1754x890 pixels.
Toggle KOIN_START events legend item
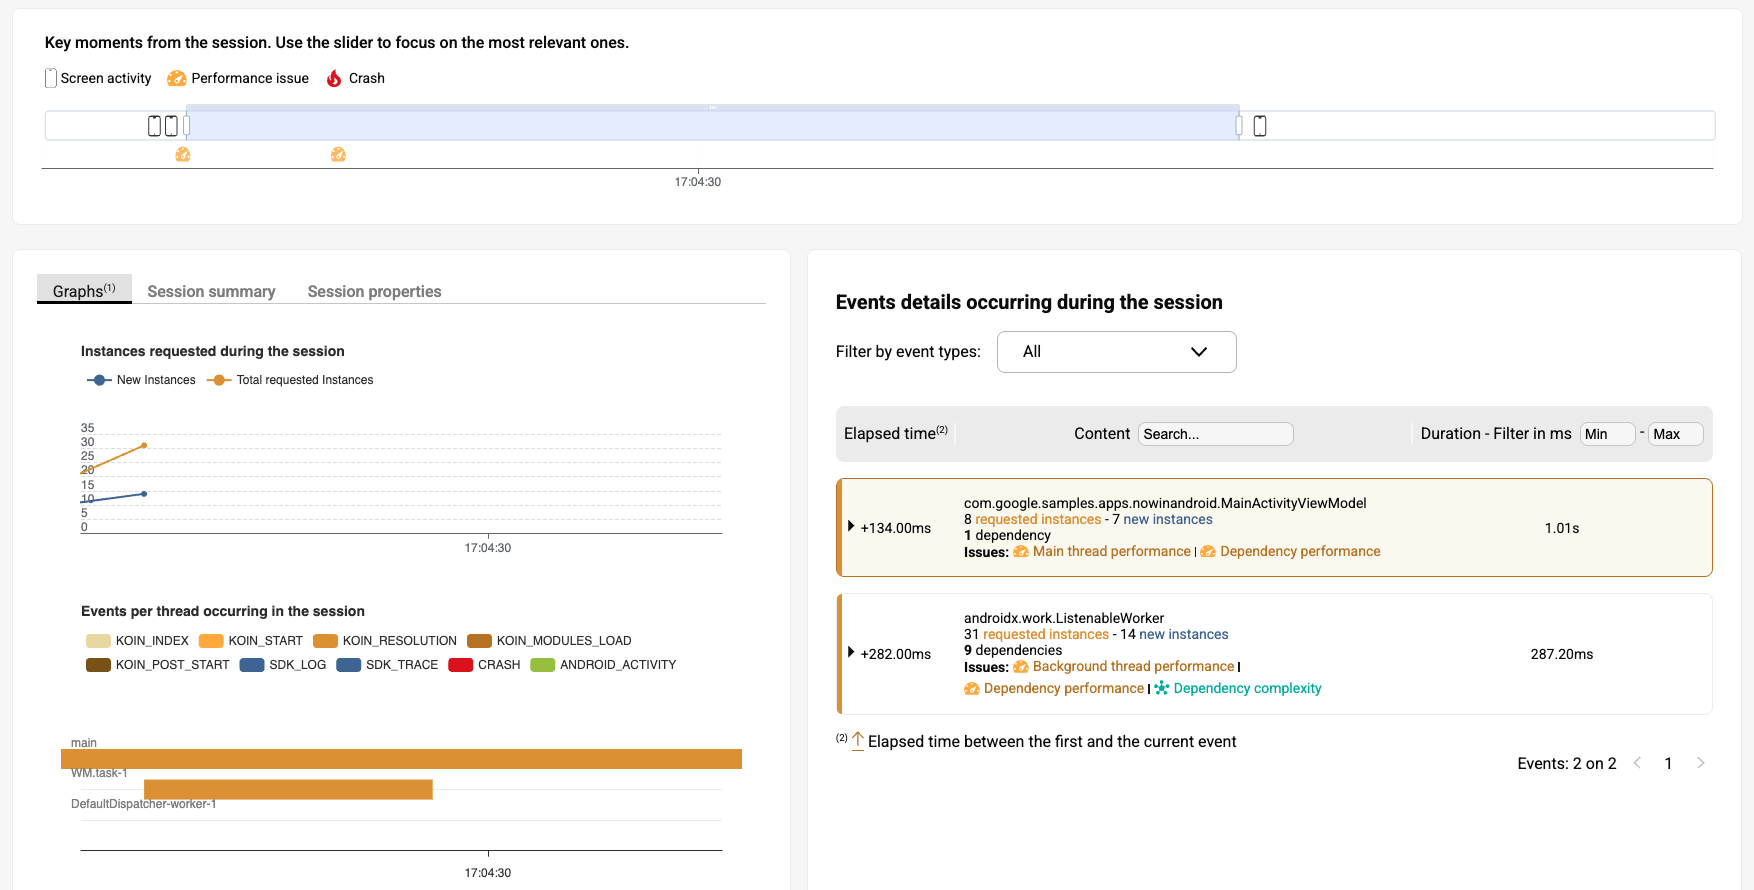251,641
